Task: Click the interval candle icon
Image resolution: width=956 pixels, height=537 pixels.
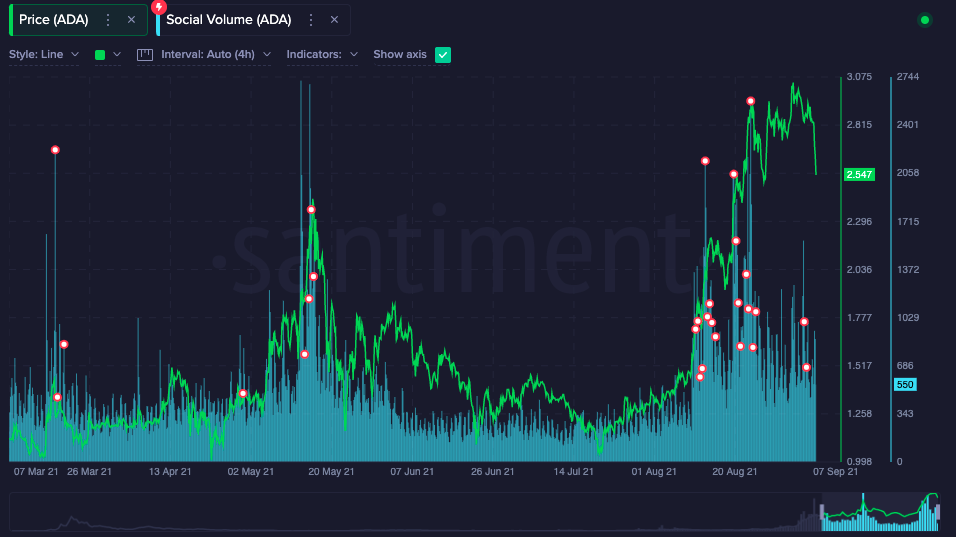Action: coord(144,55)
